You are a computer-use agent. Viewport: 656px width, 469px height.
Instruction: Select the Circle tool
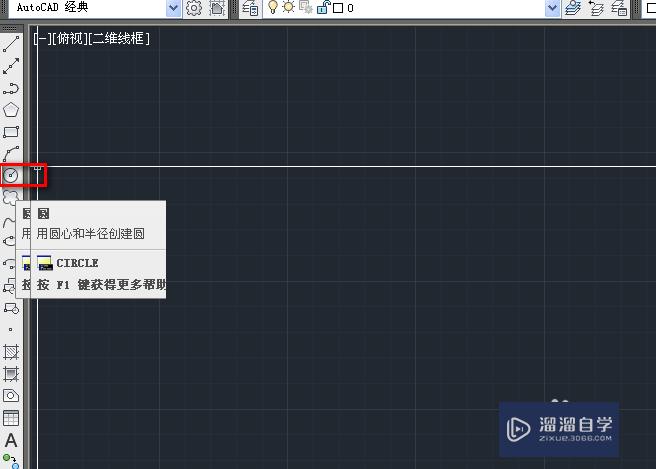click(11, 175)
